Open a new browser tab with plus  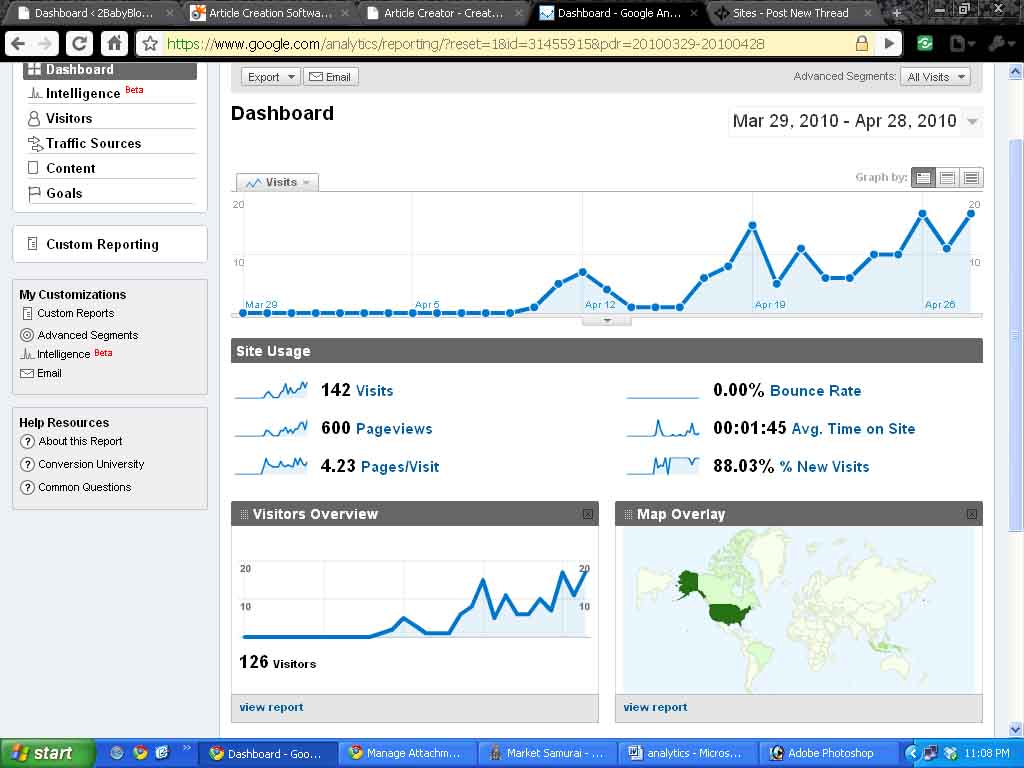897,12
